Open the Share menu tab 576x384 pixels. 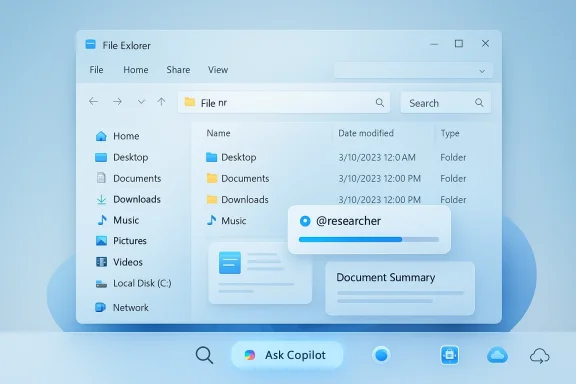coord(178,70)
